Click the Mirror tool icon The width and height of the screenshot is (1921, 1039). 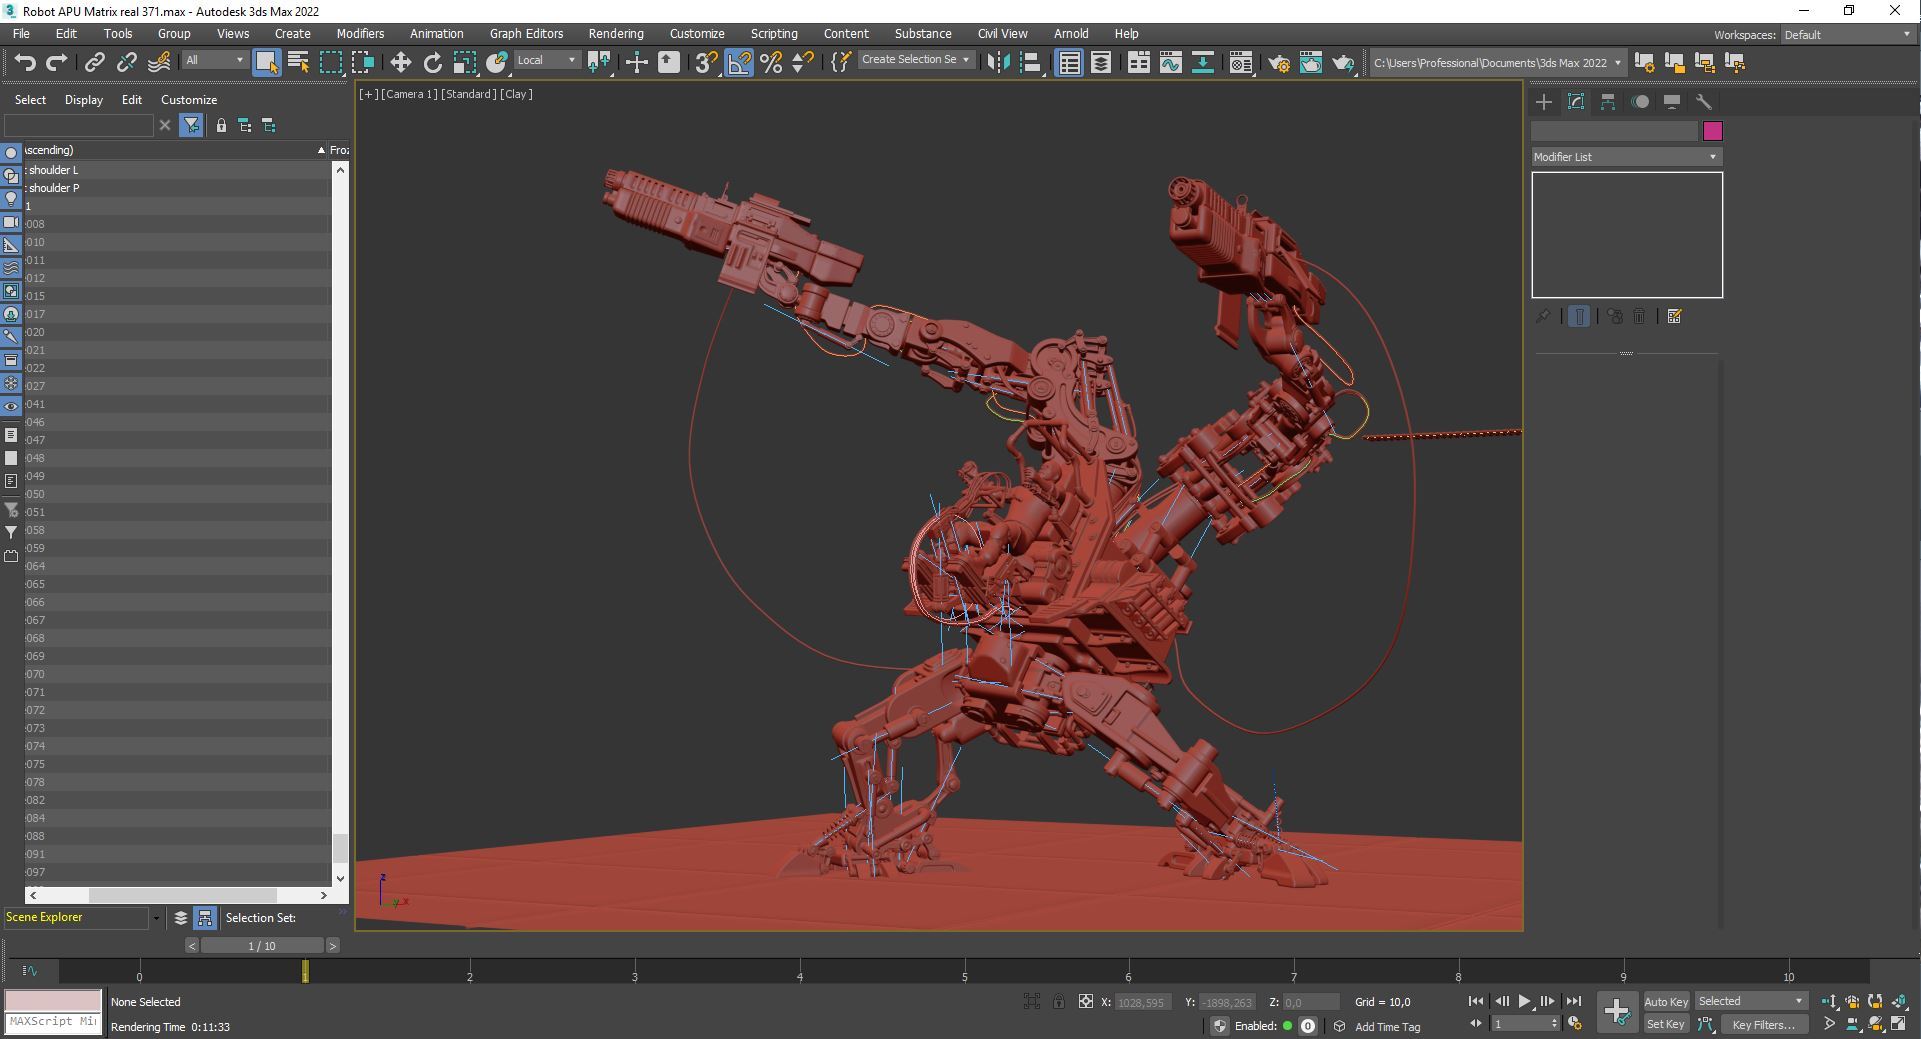click(997, 62)
